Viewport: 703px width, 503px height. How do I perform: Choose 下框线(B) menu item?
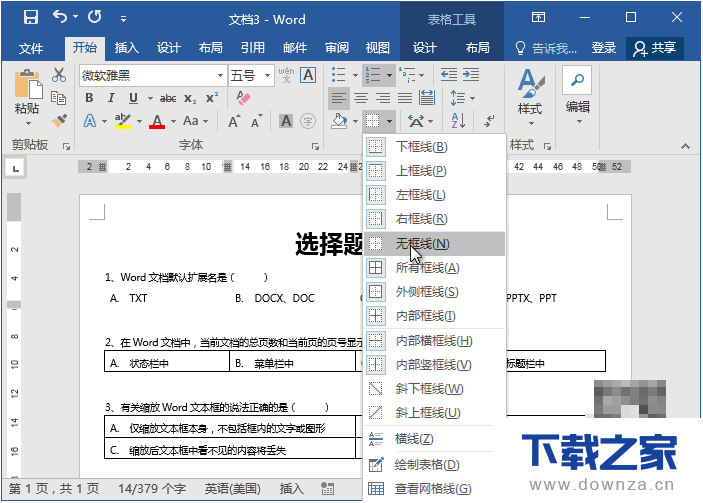click(434, 147)
